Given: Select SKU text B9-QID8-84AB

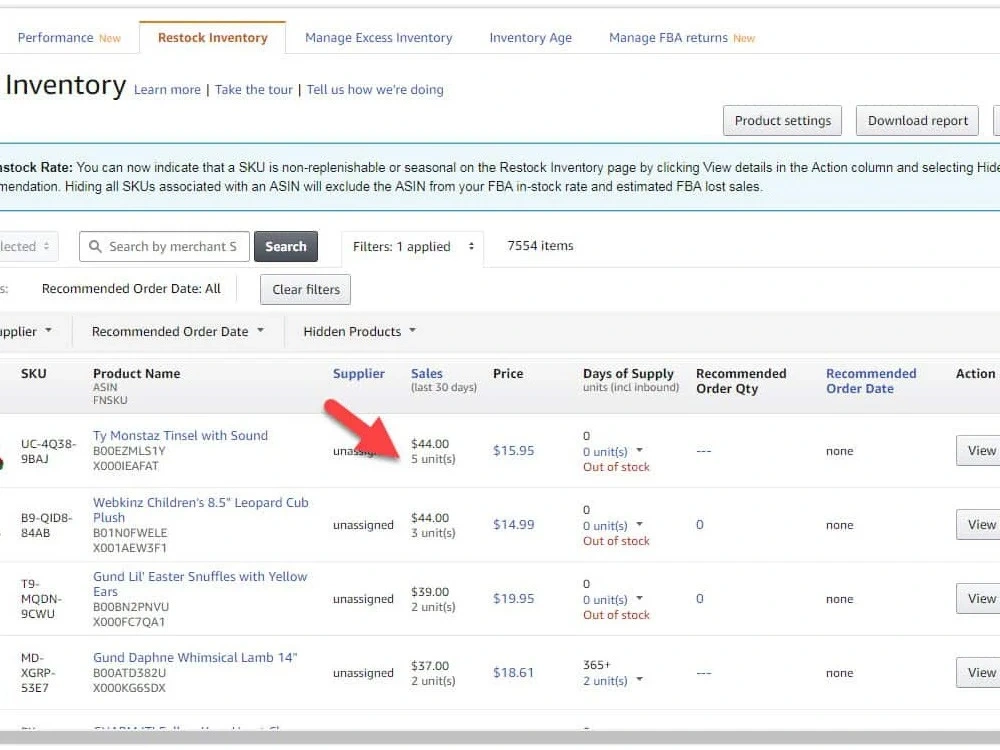Looking at the screenshot, I should click(x=47, y=525).
